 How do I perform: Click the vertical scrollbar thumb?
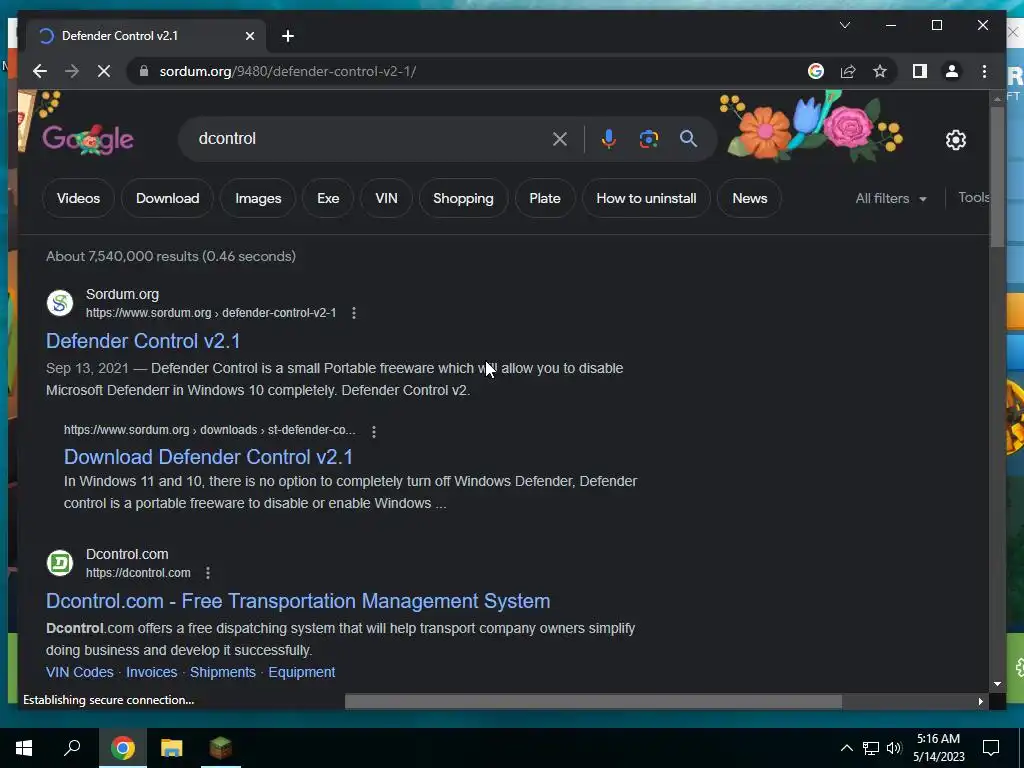pyautogui.click(x=997, y=176)
